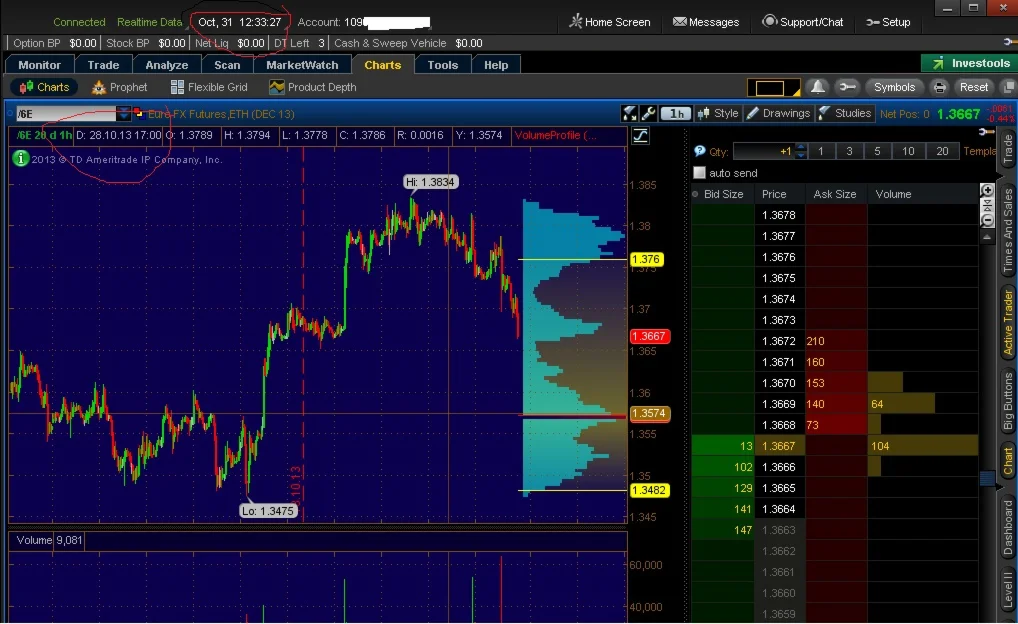Enable the auto send checkbox
Image resolution: width=1018 pixels, height=624 pixels.
(x=699, y=173)
